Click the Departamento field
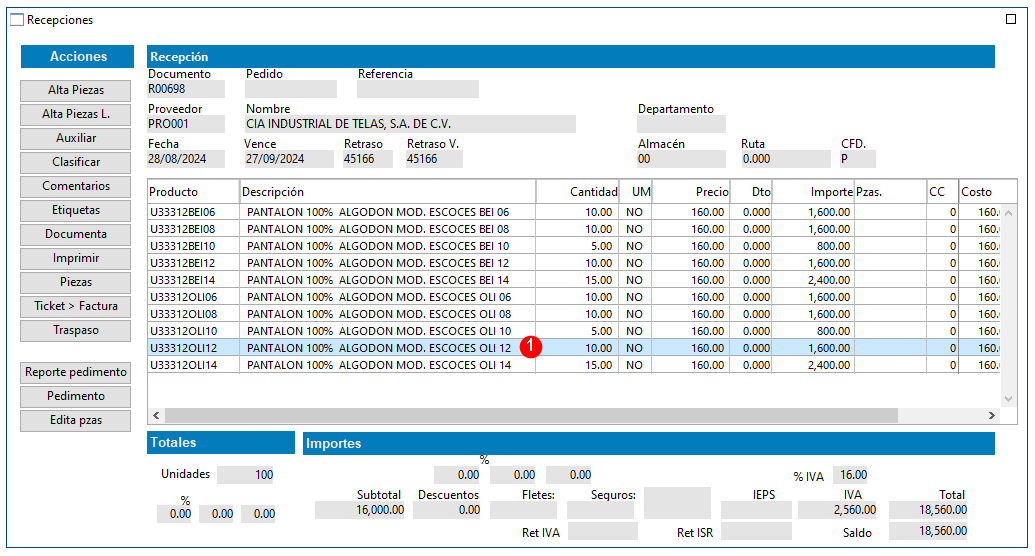The image size is (1035, 556). click(x=681, y=124)
